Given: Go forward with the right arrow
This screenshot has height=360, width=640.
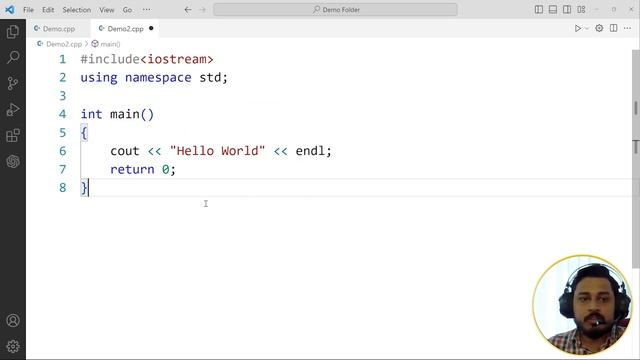Looking at the screenshot, I should 202,9.
